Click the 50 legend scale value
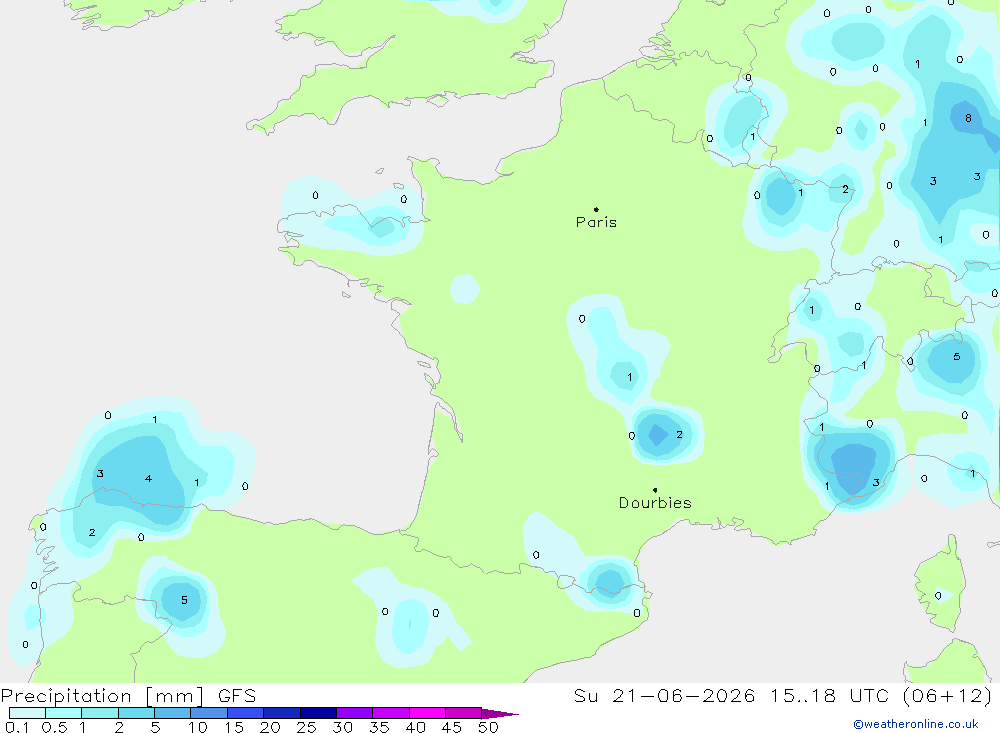The height and width of the screenshot is (733, 1000). [x=488, y=727]
